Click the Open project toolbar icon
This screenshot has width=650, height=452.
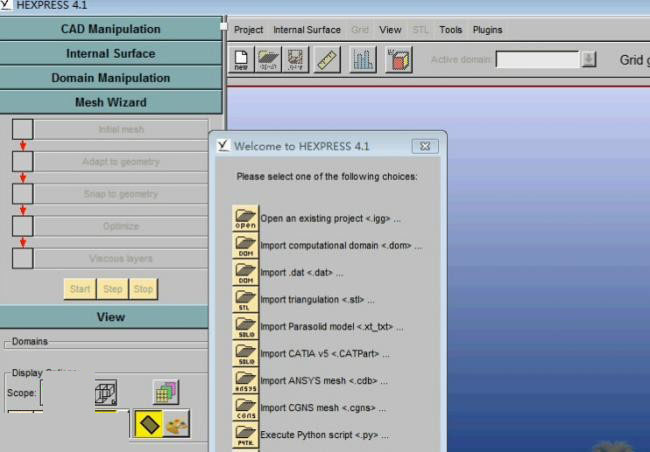point(268,59)
